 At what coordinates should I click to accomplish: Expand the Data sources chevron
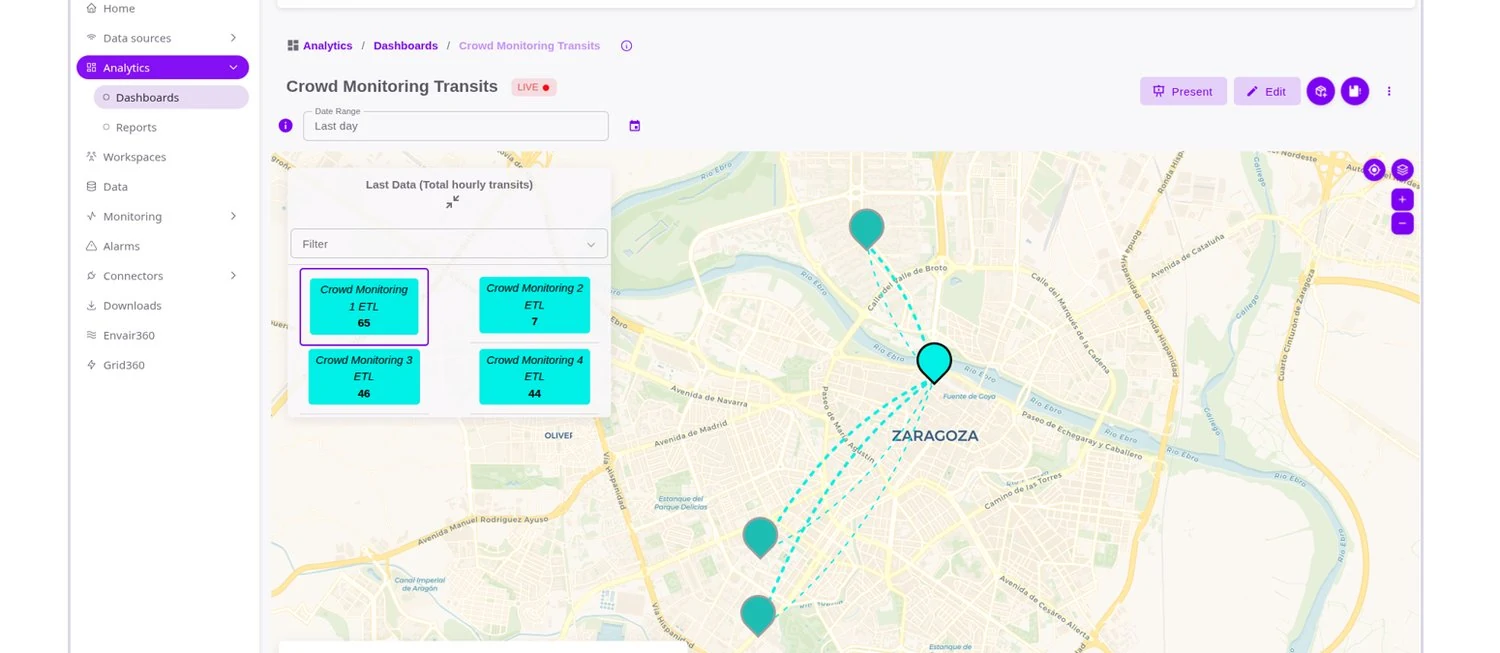click(x=233, y=38)
